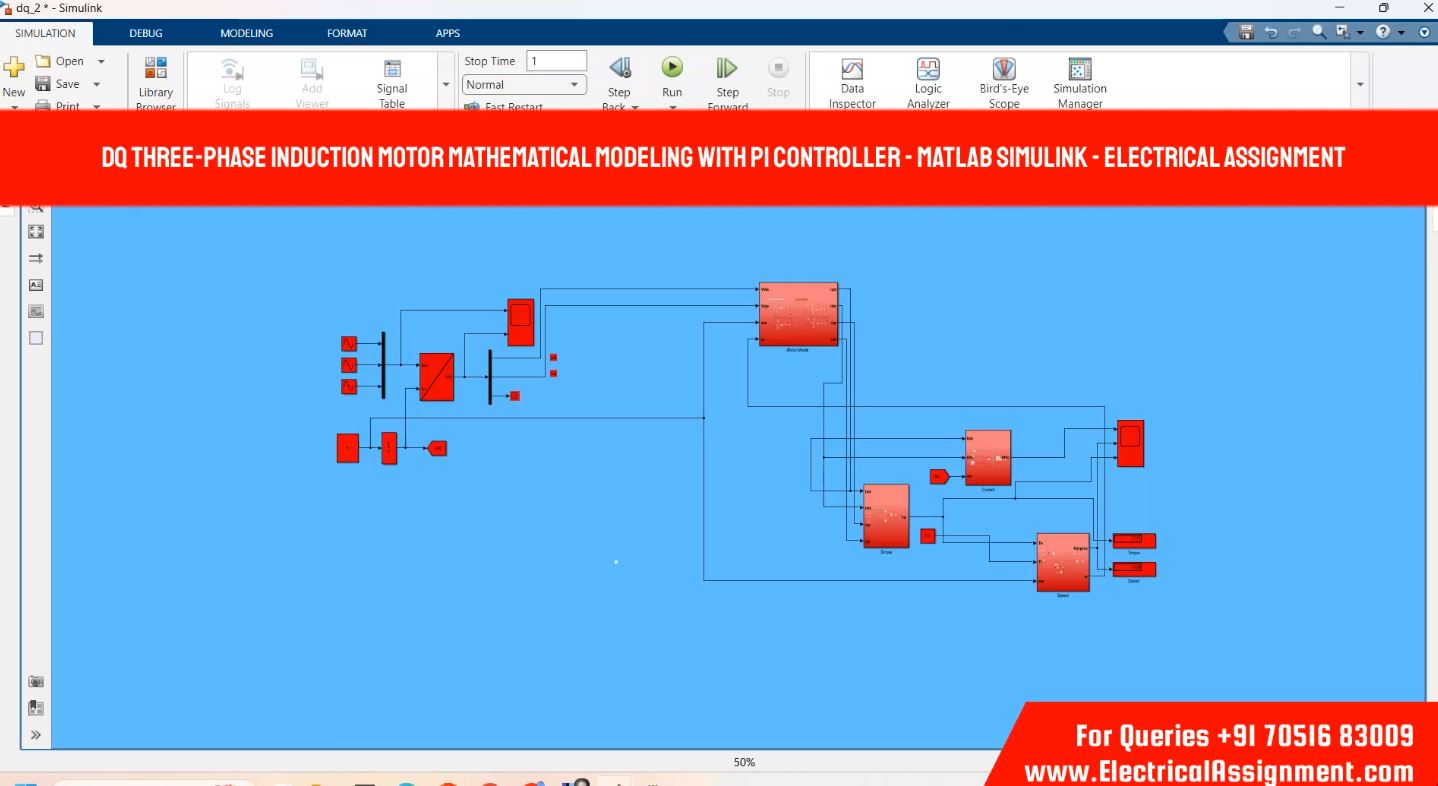
Task: Select the Motor Model subsystem block
Action: pos(798,314)
